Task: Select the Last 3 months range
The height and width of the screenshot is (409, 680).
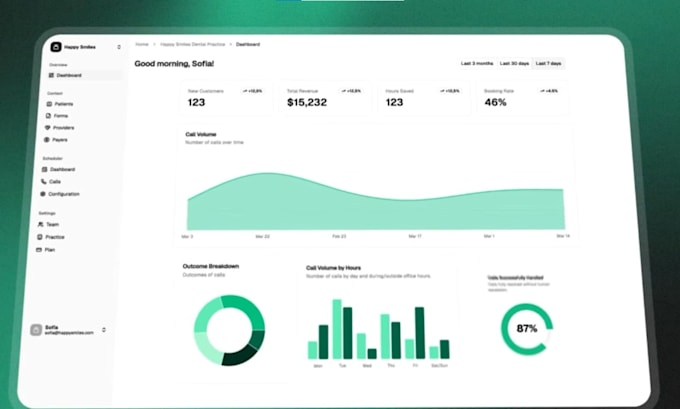Action: tap(477, 63)
